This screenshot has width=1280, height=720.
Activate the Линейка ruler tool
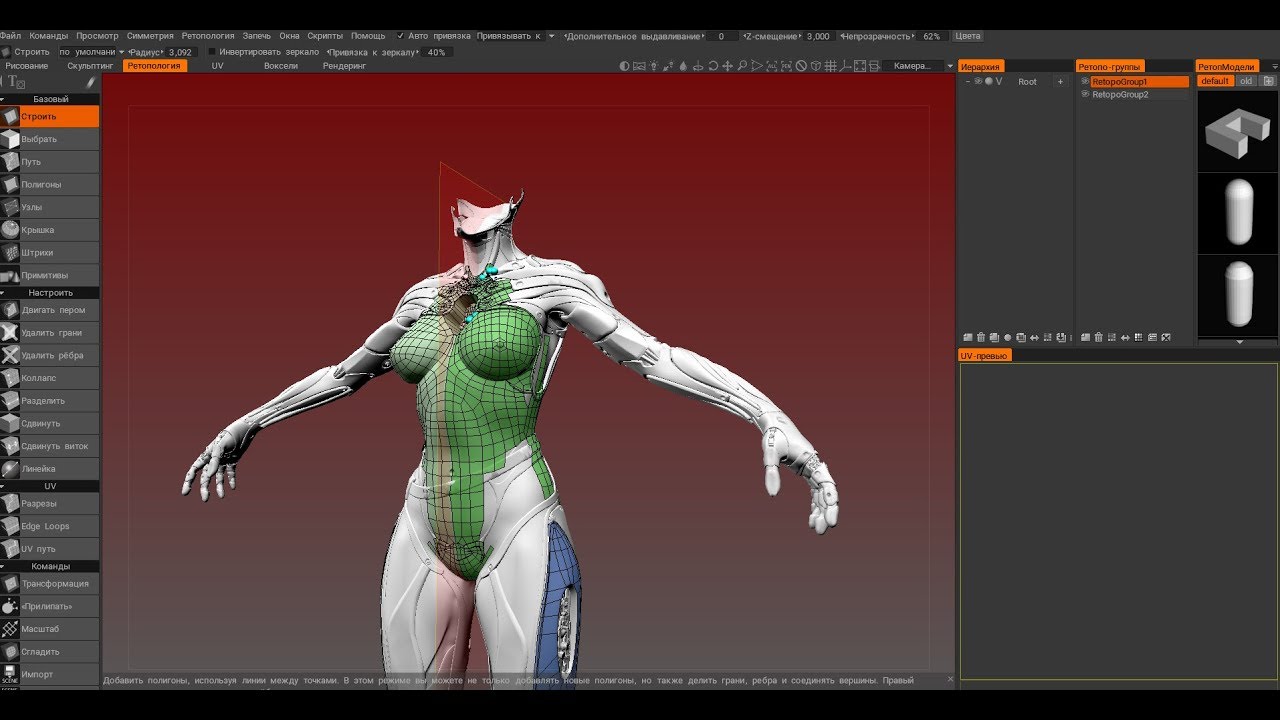(x=50, y=469)
